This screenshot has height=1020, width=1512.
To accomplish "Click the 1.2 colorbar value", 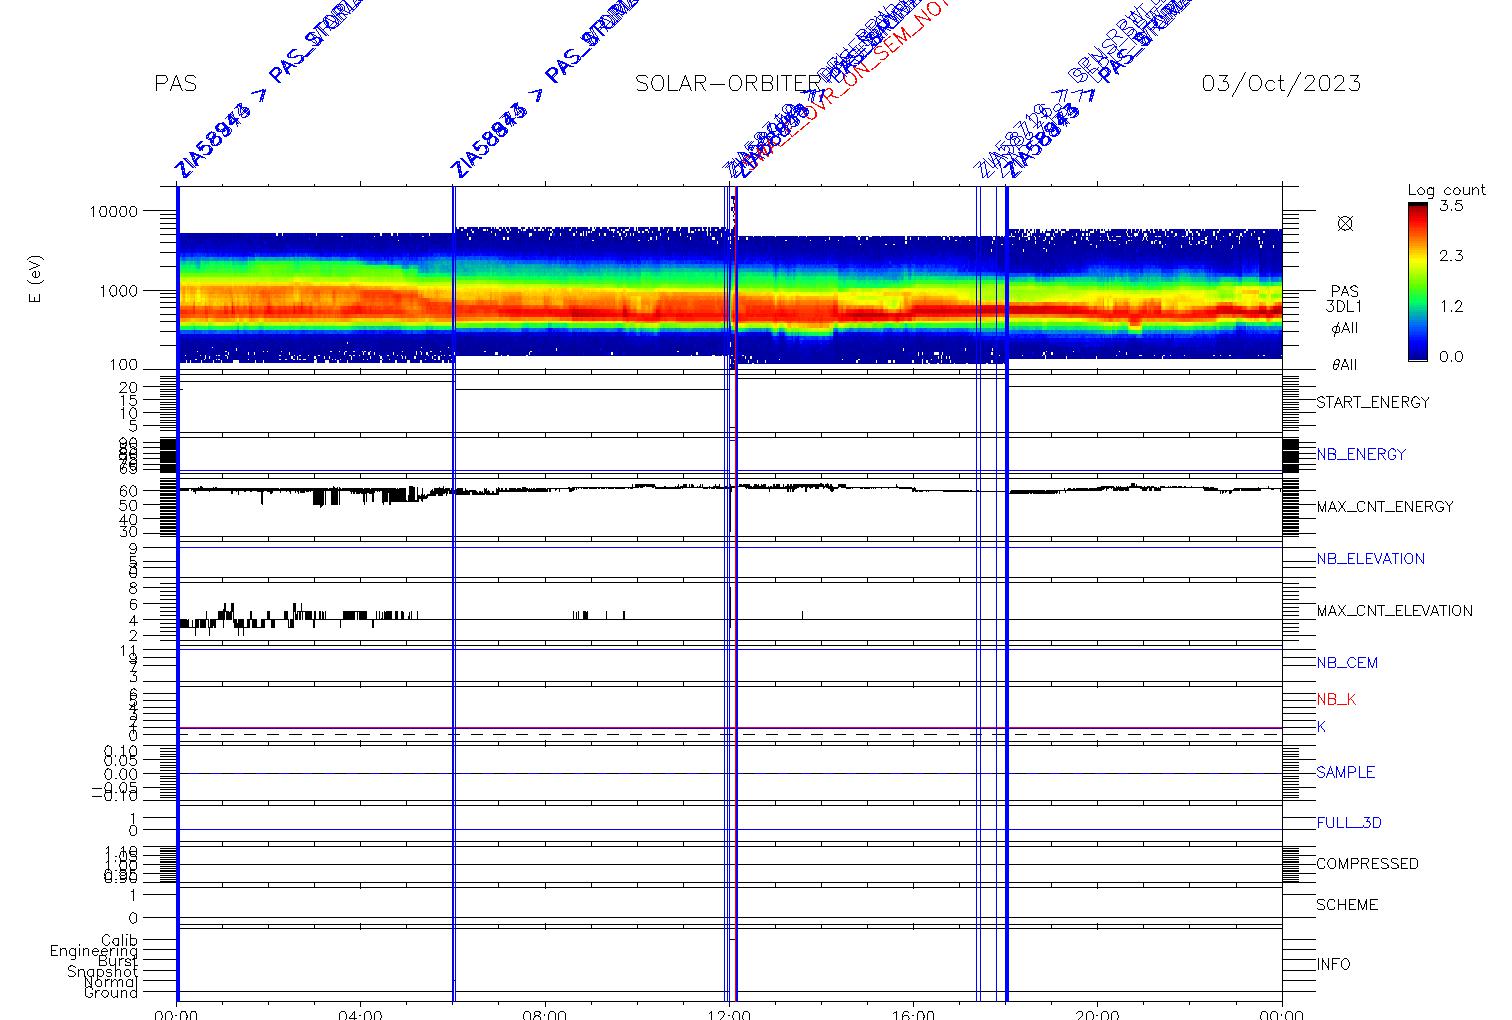I will click(1451, 306).
